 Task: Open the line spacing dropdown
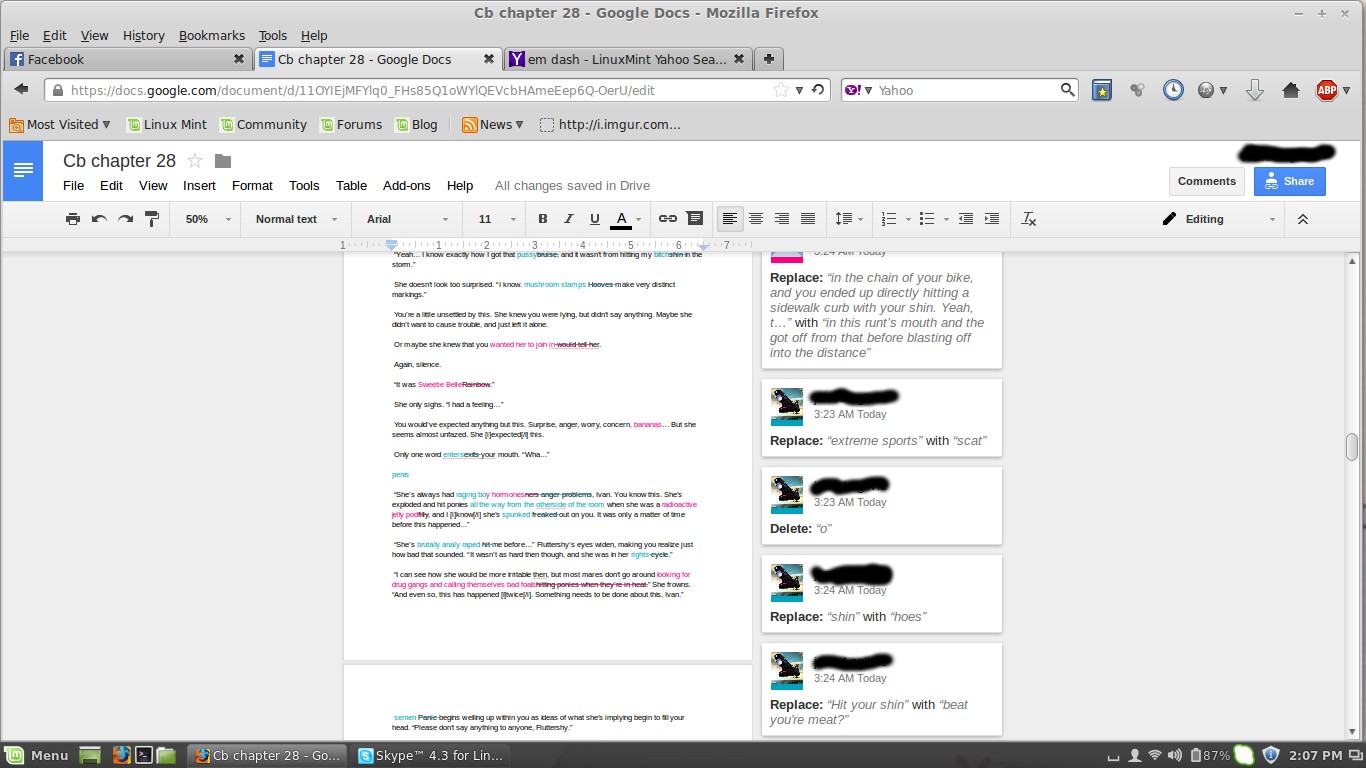pos(849,219)
